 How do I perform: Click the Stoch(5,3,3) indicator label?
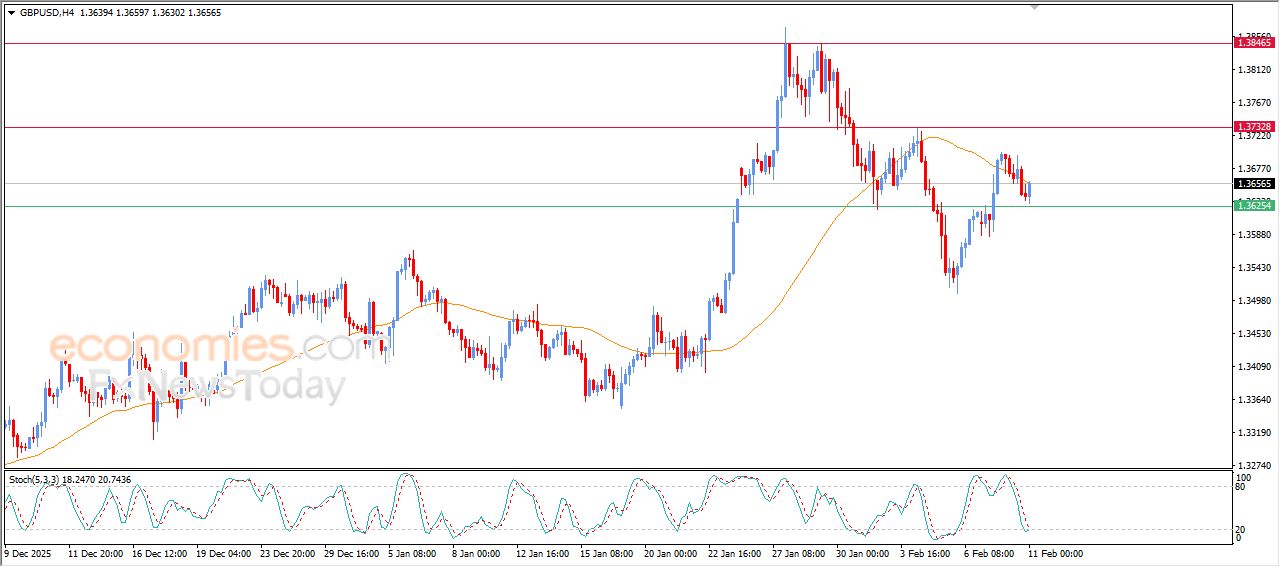point(34,480)
